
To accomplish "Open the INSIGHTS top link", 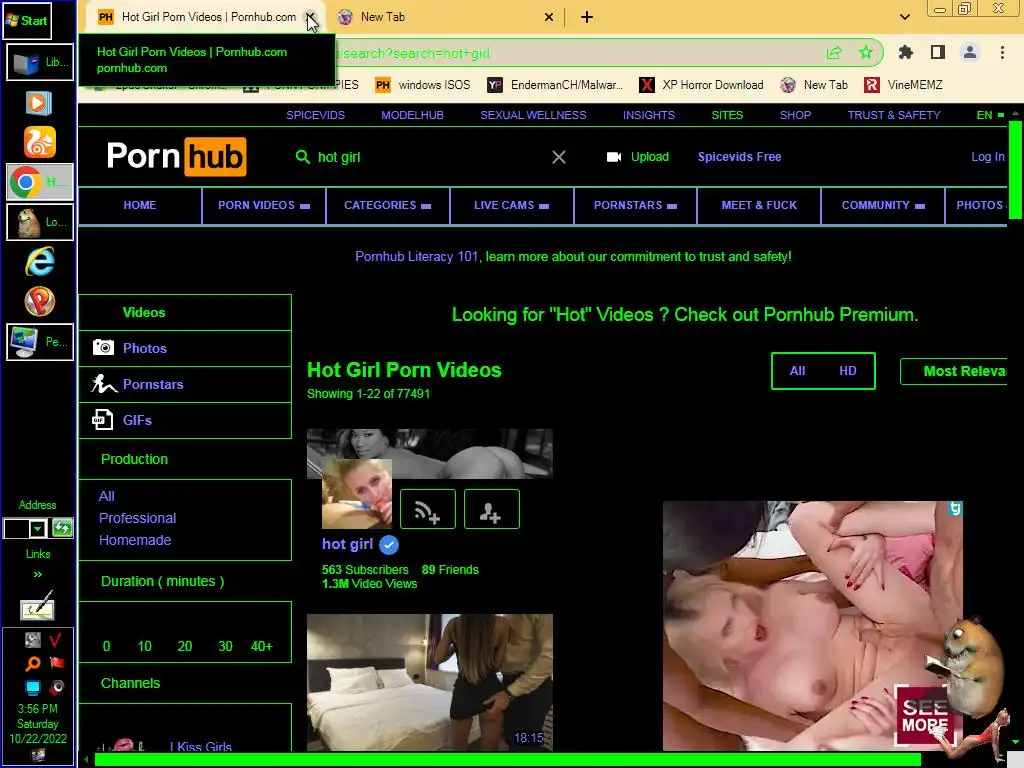I will point(648,115).
